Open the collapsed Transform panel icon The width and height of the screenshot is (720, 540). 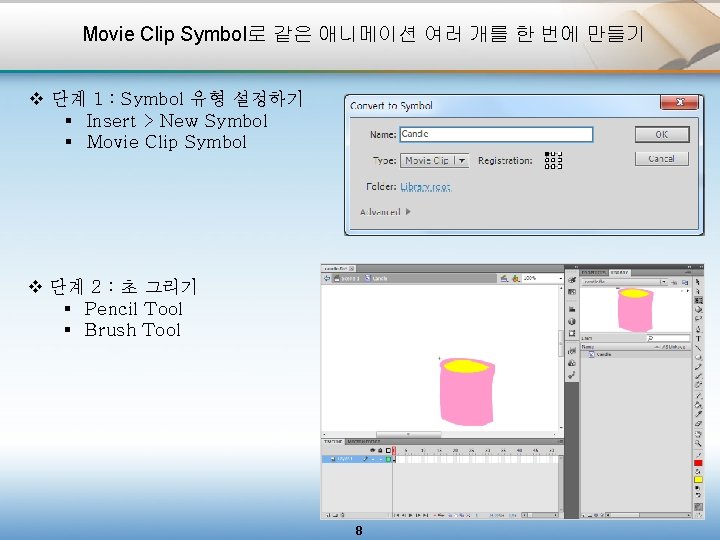pyautogui.click(x=572, y=333)
